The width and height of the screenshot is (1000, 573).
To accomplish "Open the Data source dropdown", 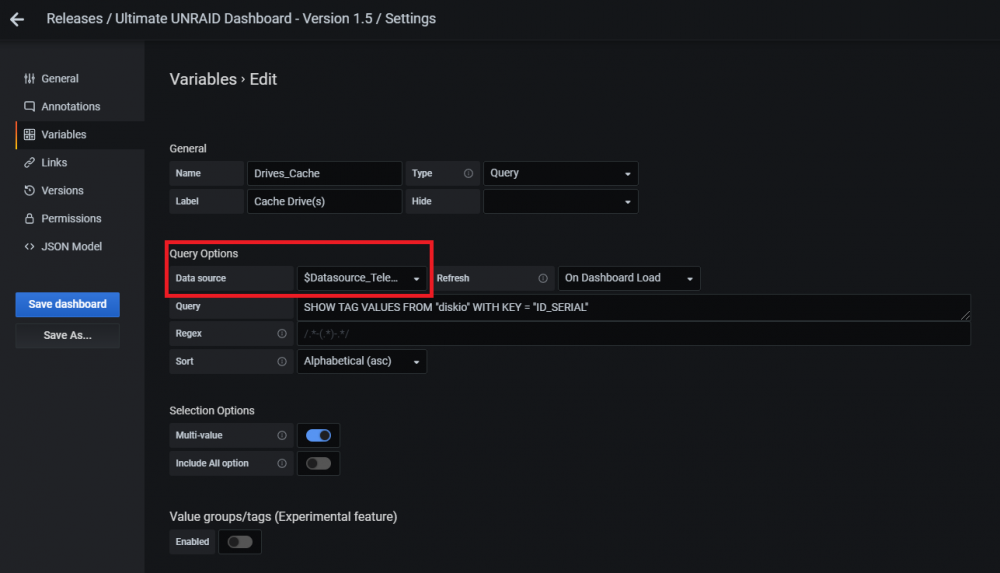I will point(362,278).
